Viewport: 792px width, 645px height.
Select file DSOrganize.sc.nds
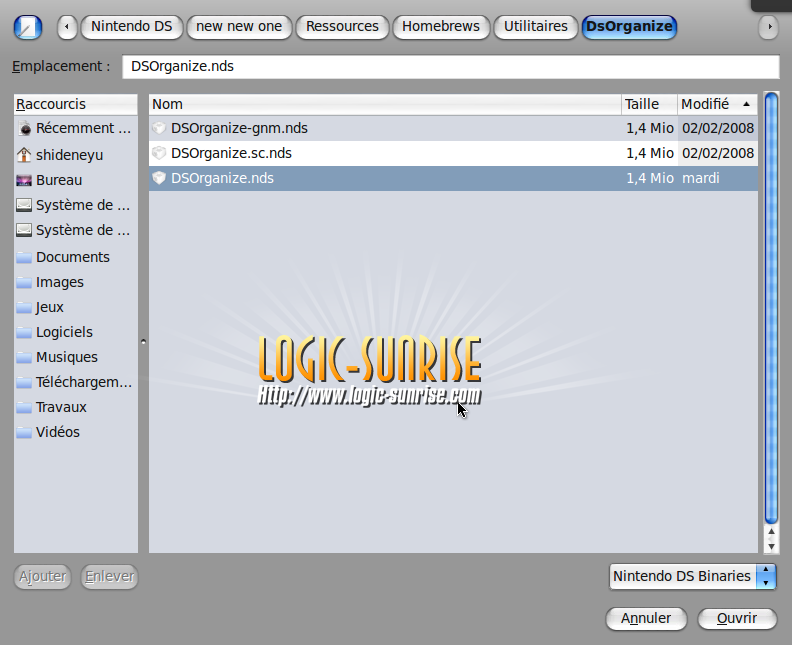453,153
